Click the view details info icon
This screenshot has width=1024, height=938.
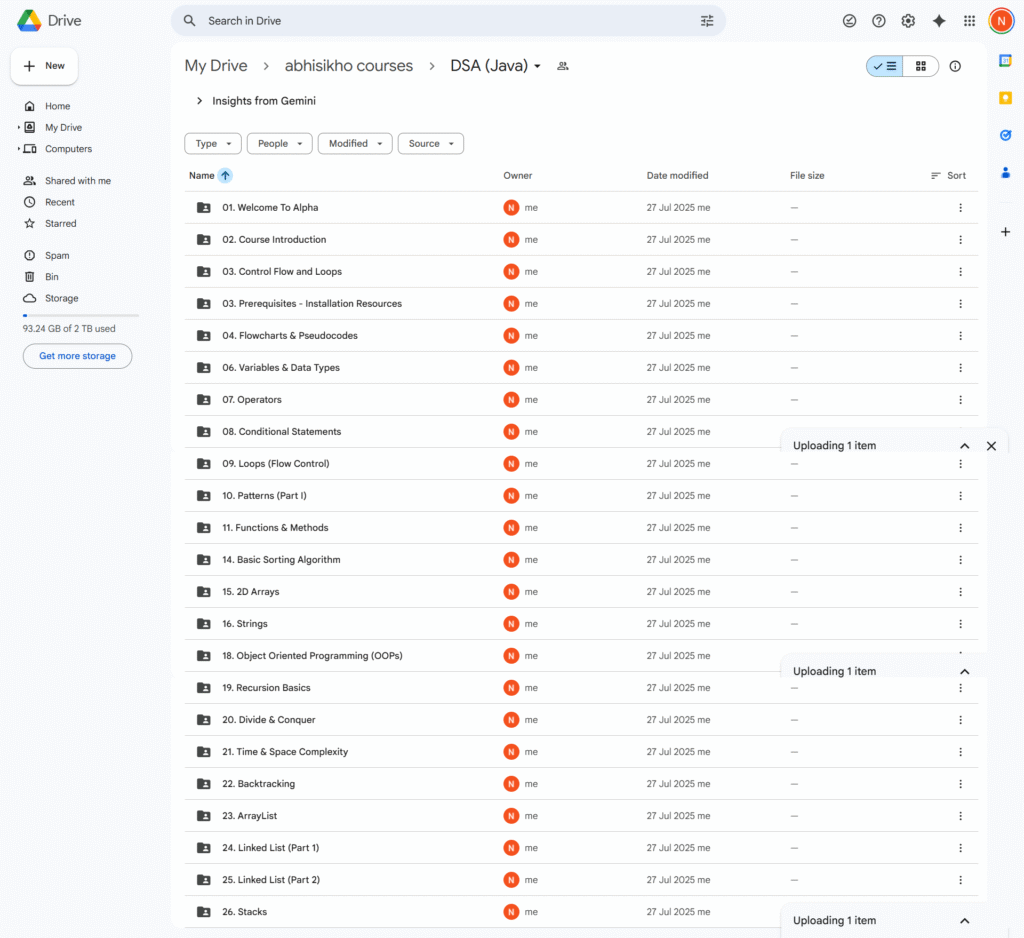(955, 66)
